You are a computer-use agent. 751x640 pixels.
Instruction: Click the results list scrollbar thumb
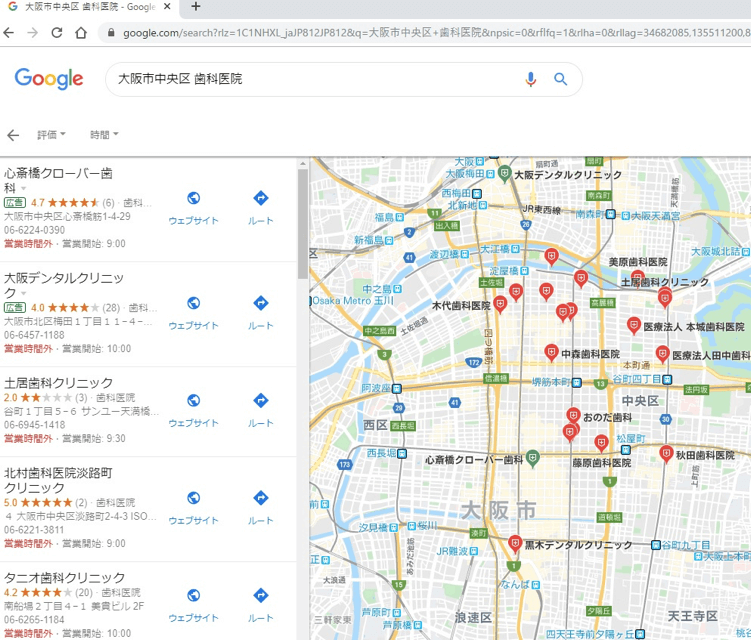click(302, 223)
